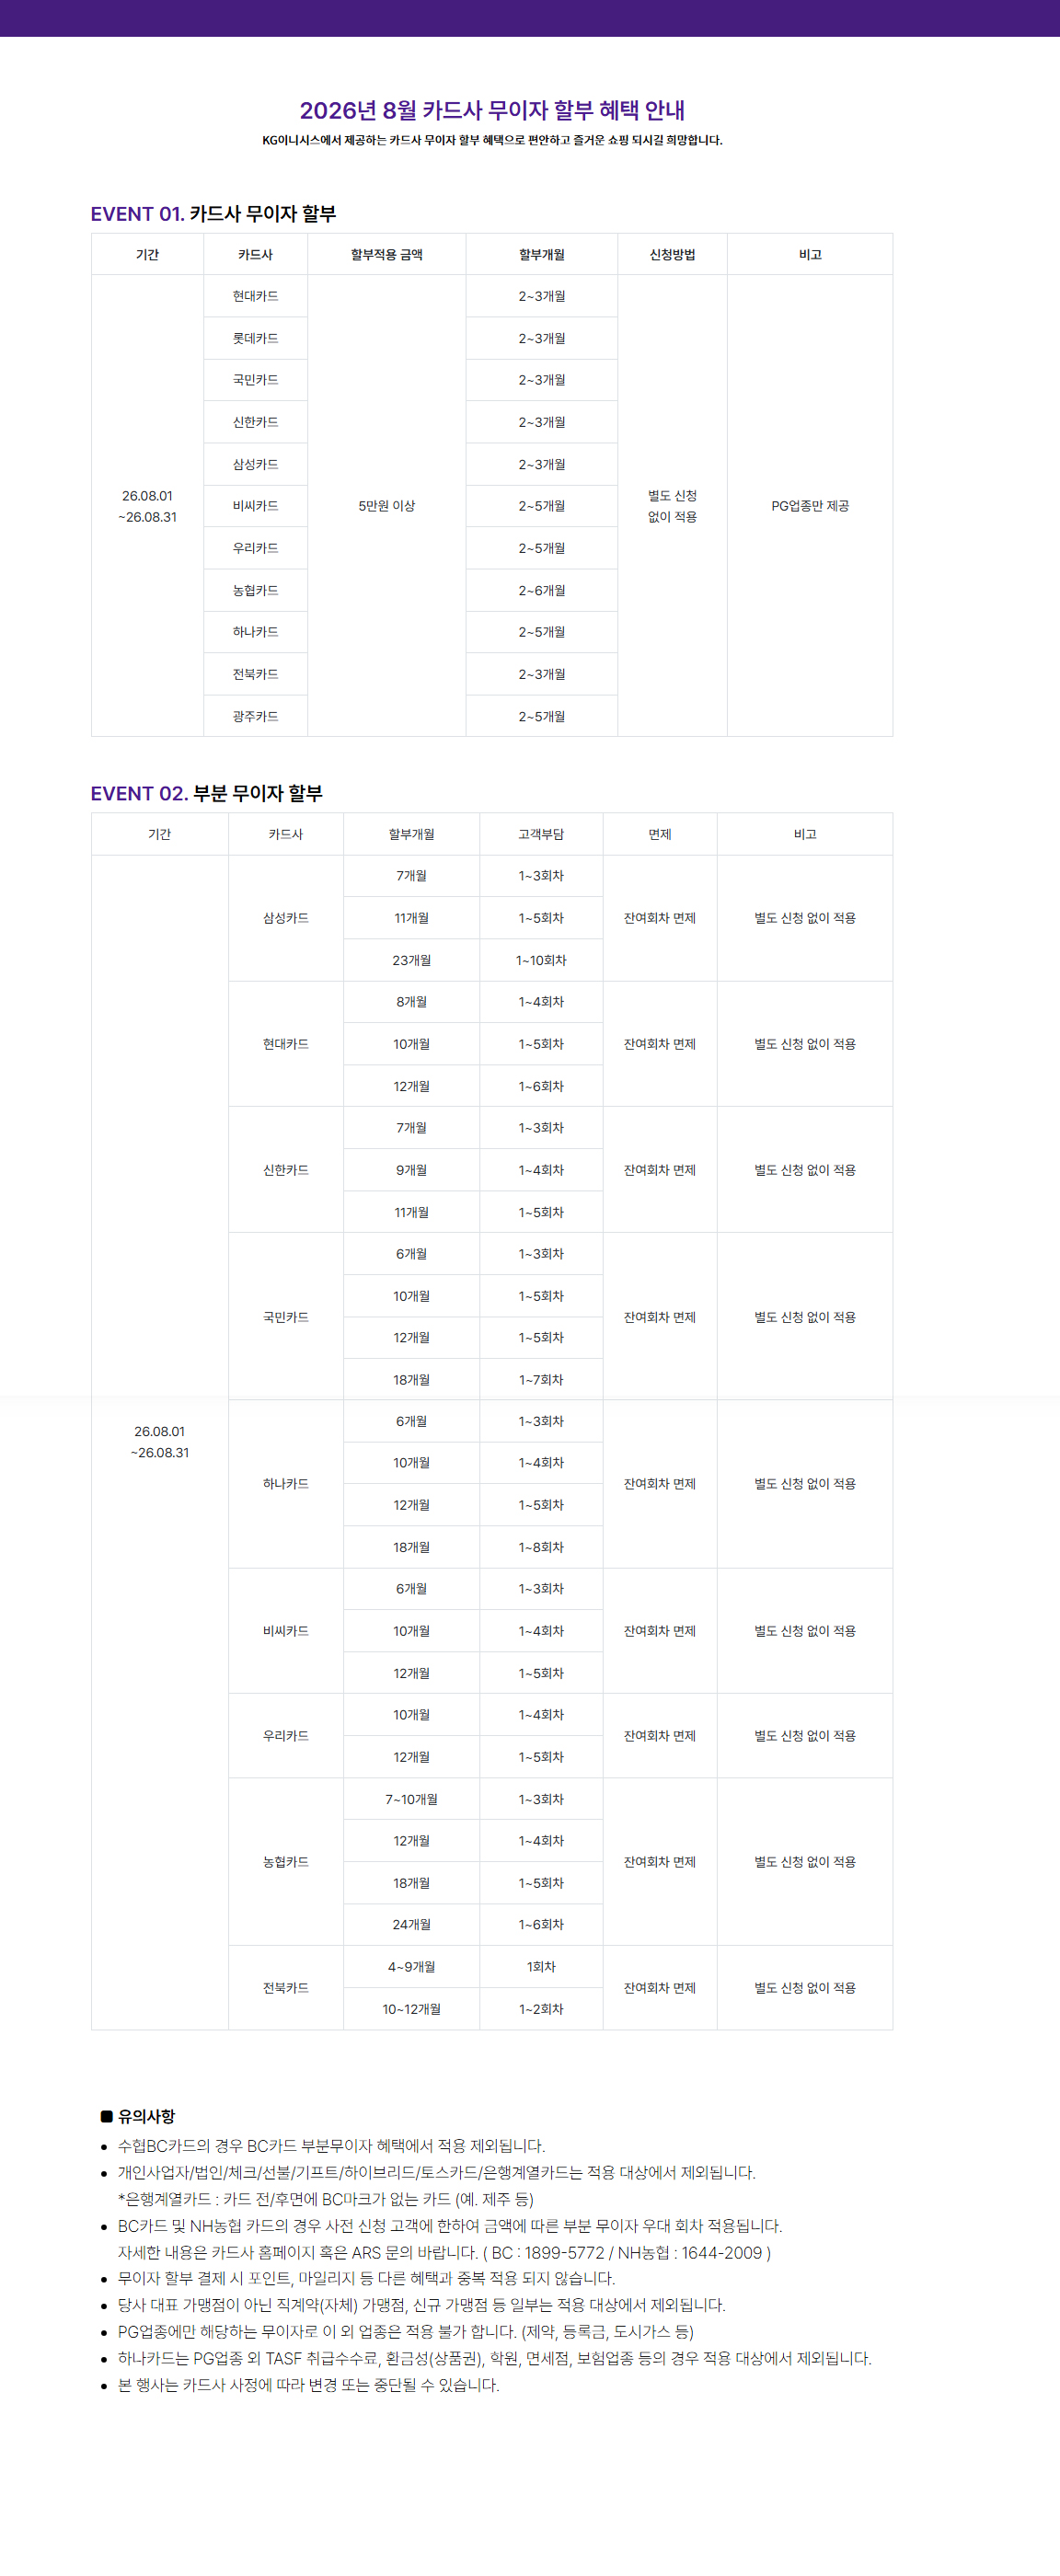Select the 전북카드 cell in the EVENT 02 table
Viewport: 1060px width, 2576px height.
(x=286, y=1988)
